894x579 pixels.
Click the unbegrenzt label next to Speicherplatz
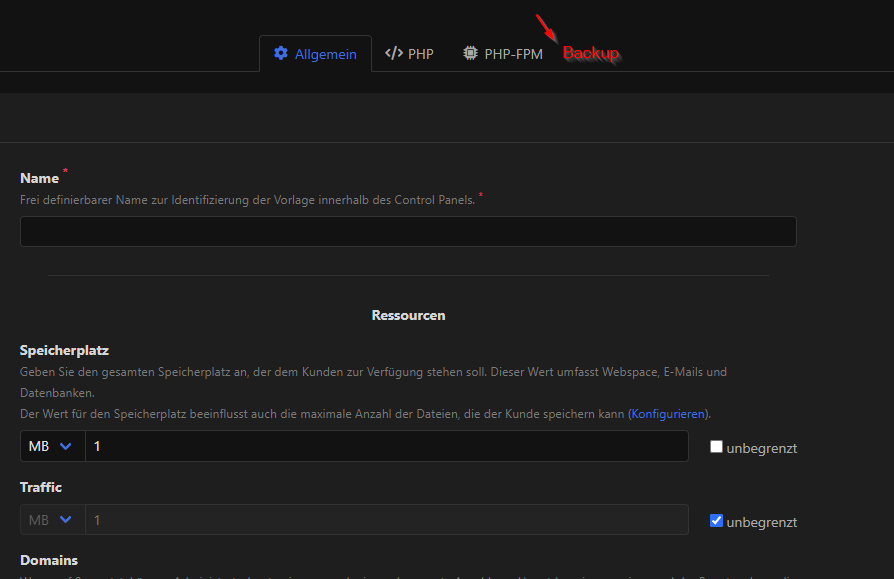761,448
